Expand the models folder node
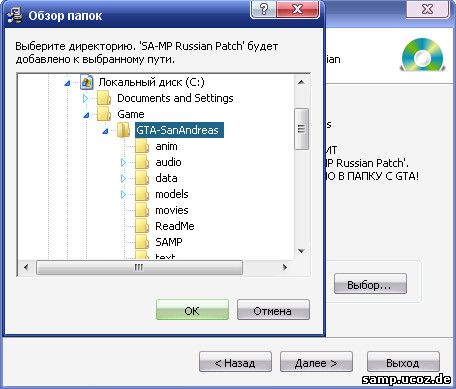456x389 pixels. click(123, 195)
